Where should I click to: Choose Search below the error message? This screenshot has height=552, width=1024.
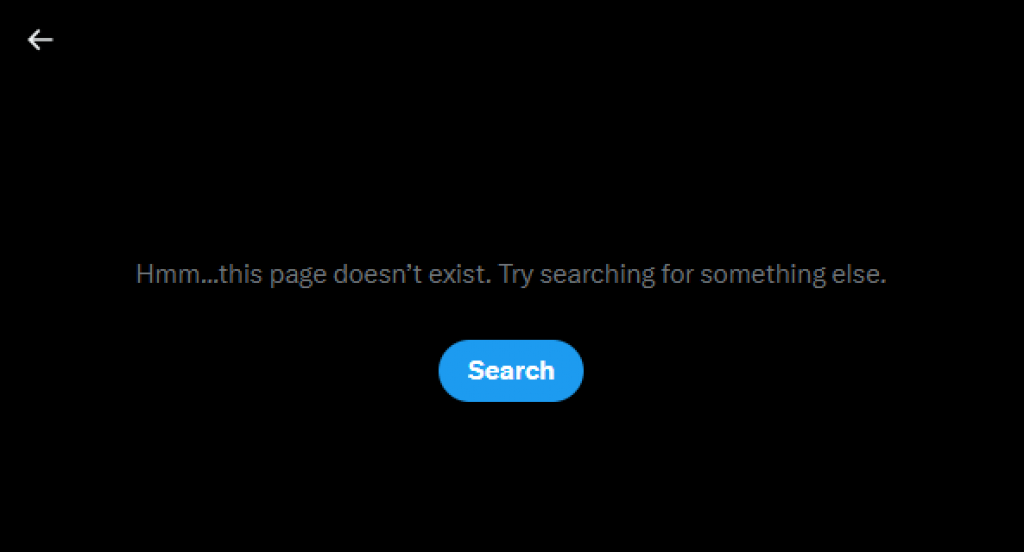pos(511,370)
